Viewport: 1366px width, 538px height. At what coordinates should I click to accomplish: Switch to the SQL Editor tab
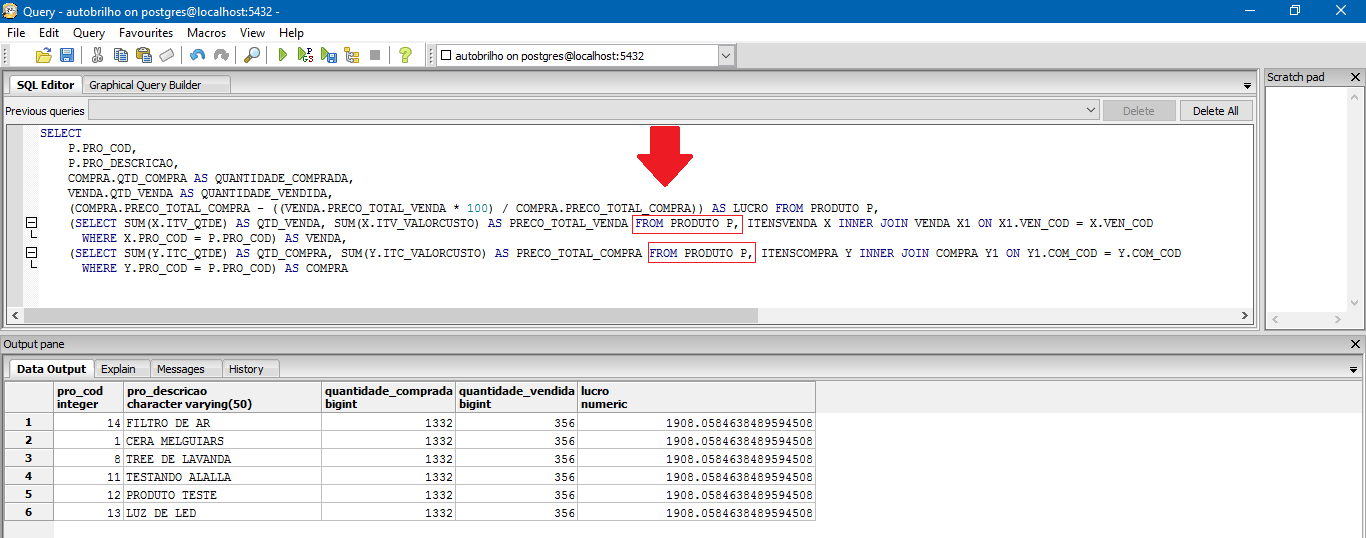45,85
